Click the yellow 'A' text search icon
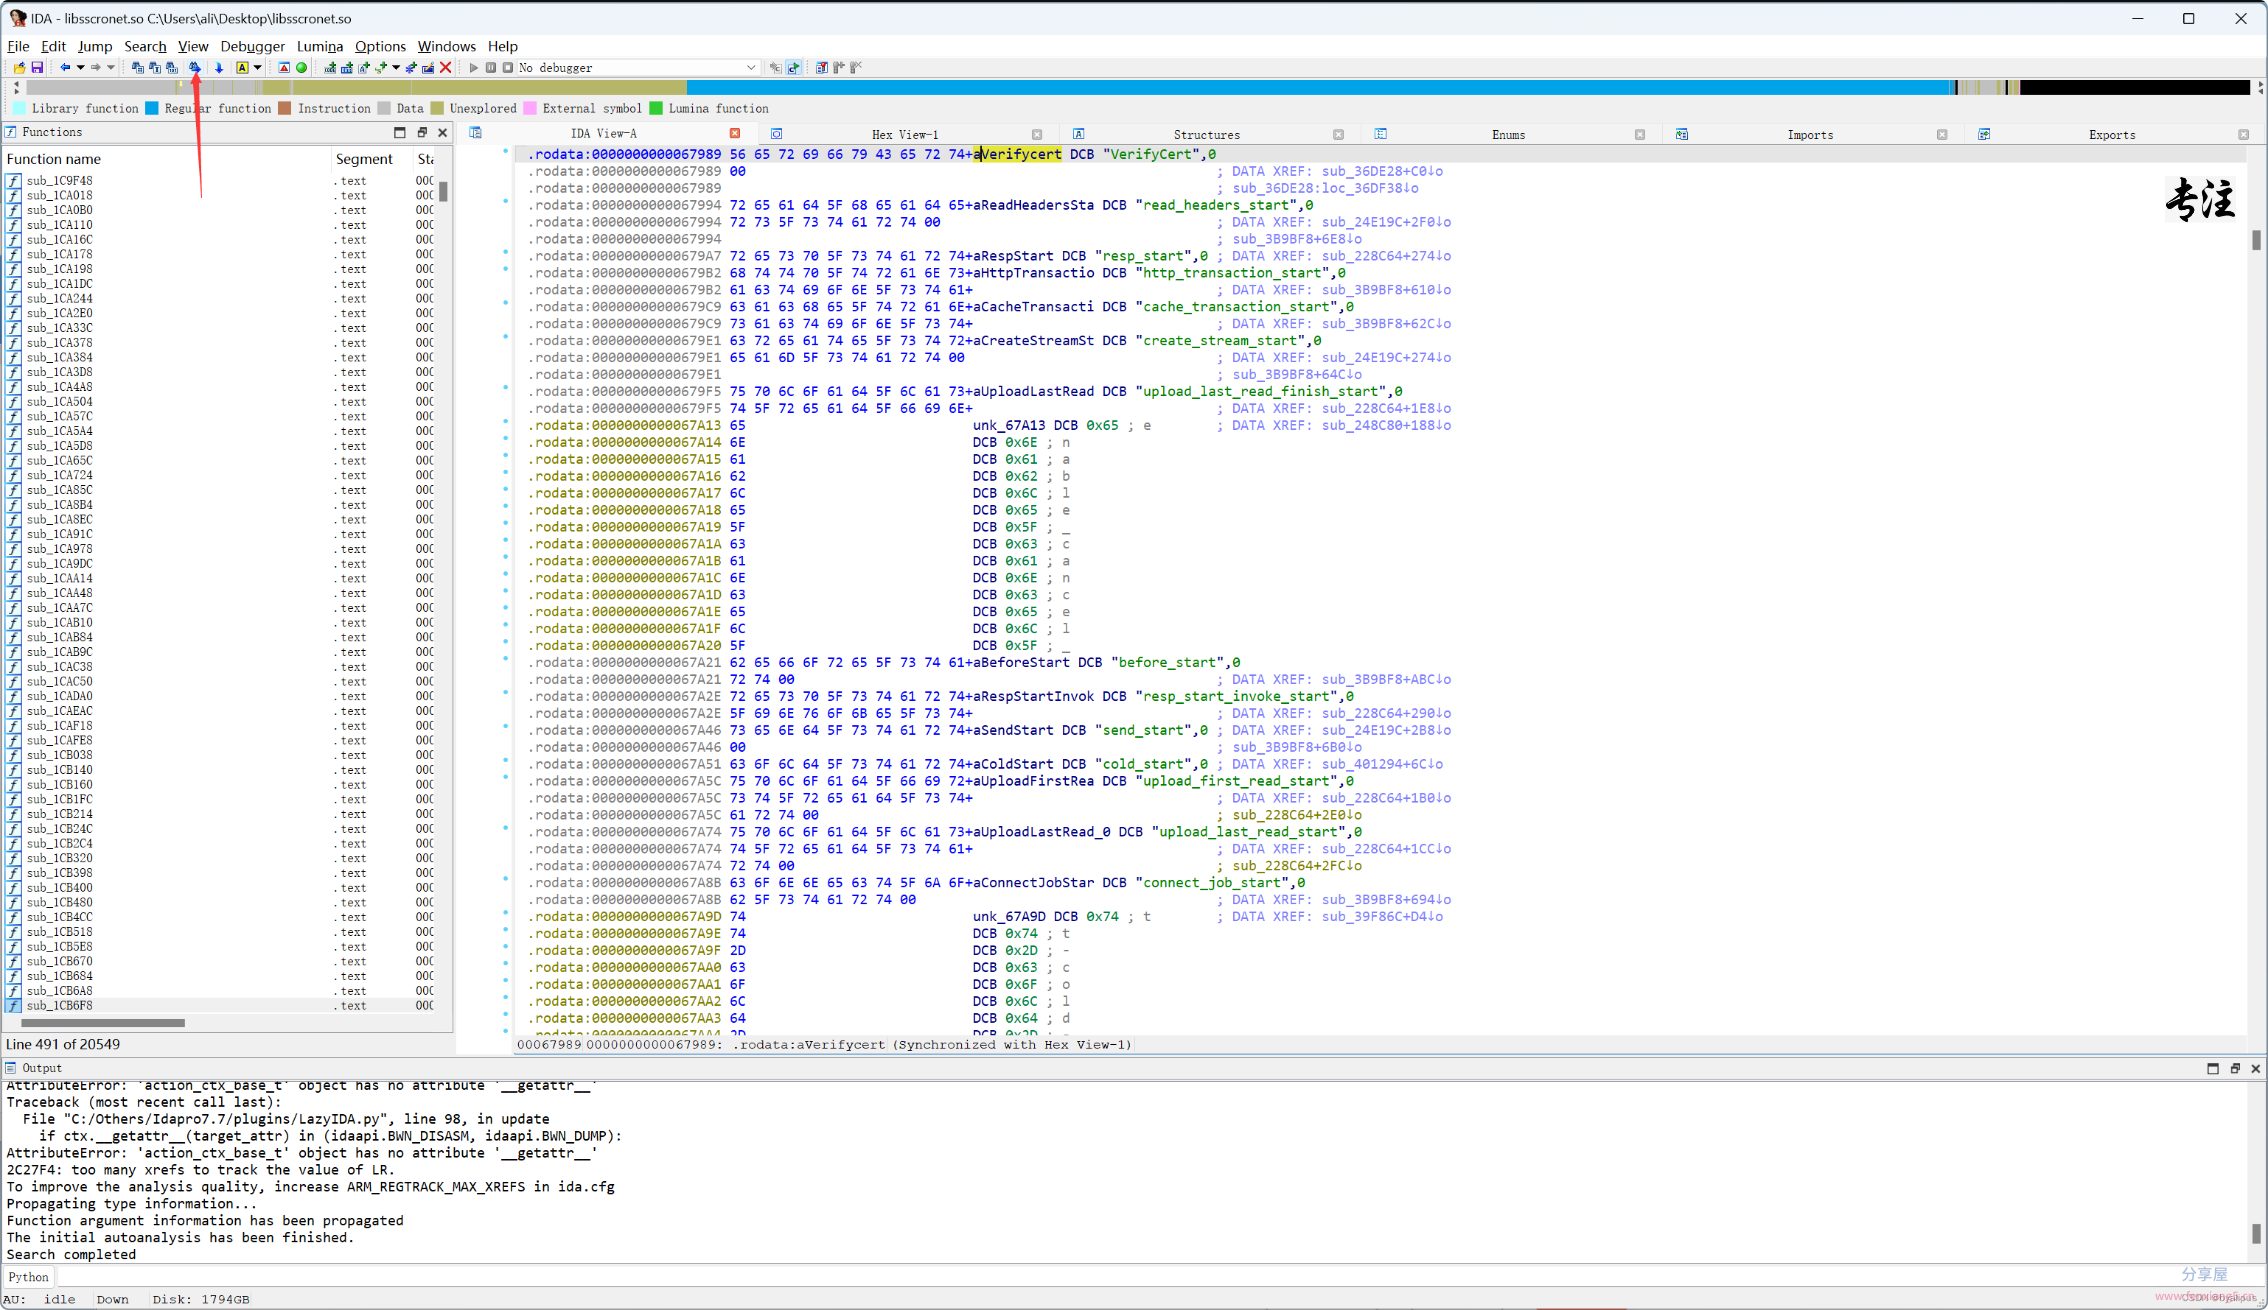The width and height of the screenshot is (2268, 1310). click(x=242, y=68)
